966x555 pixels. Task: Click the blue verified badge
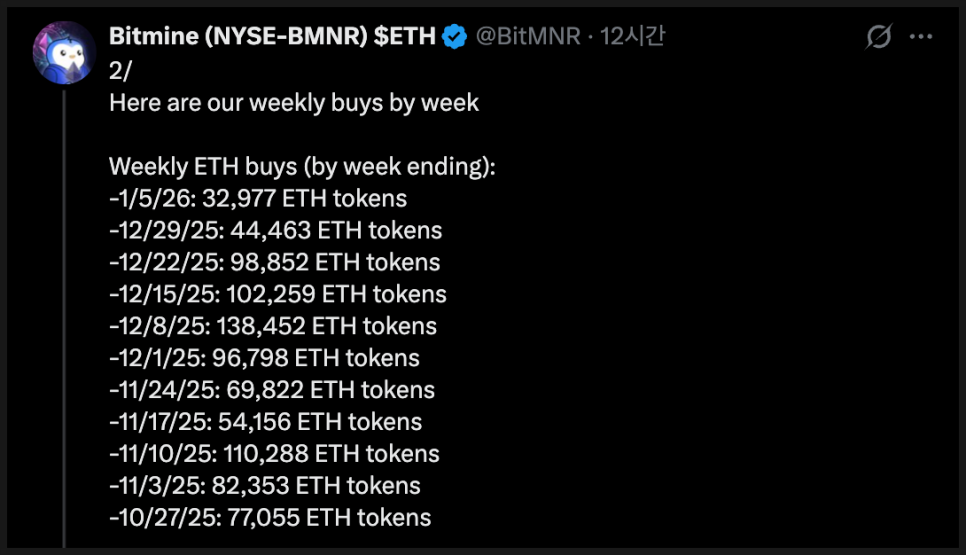455,38
